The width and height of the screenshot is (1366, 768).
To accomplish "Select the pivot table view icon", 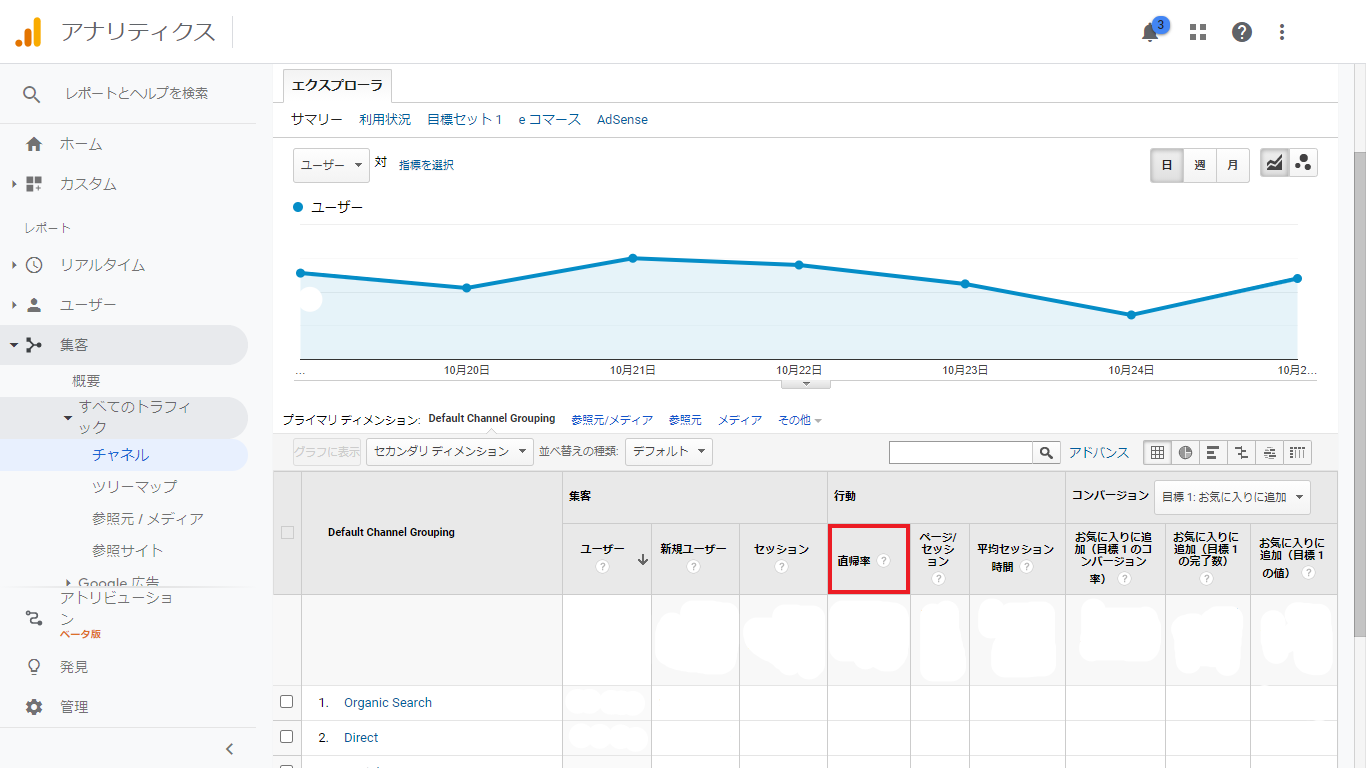I will [1298, 452].
